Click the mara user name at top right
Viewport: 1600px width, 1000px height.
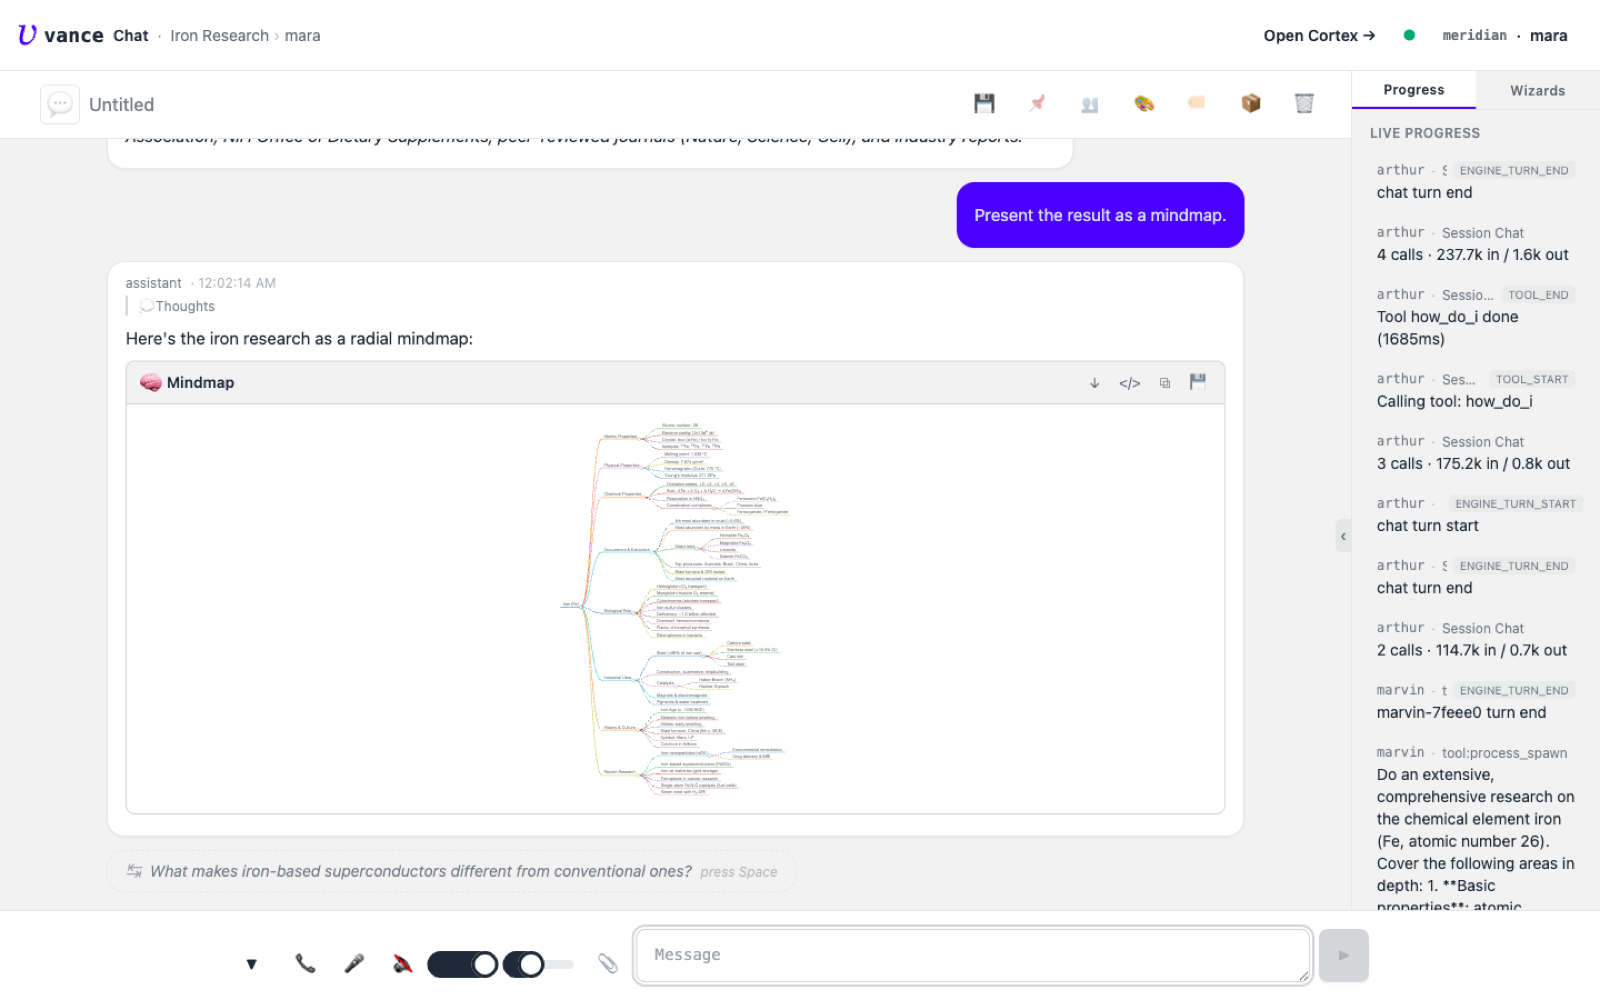pos(1548,35)
